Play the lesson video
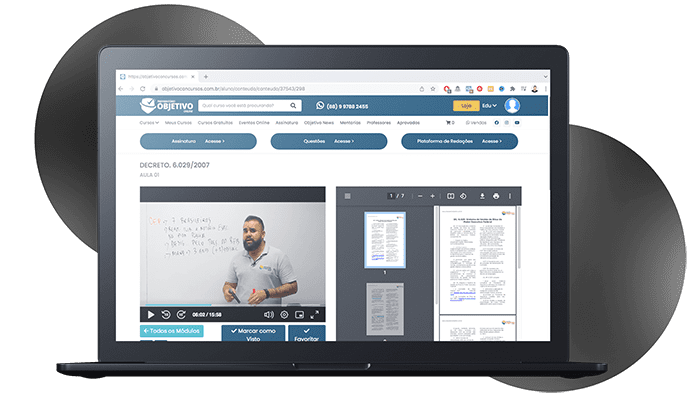Image resolution: width=700 pixels, height=394 pixels. pyautogui.click(x=151, y=315)
